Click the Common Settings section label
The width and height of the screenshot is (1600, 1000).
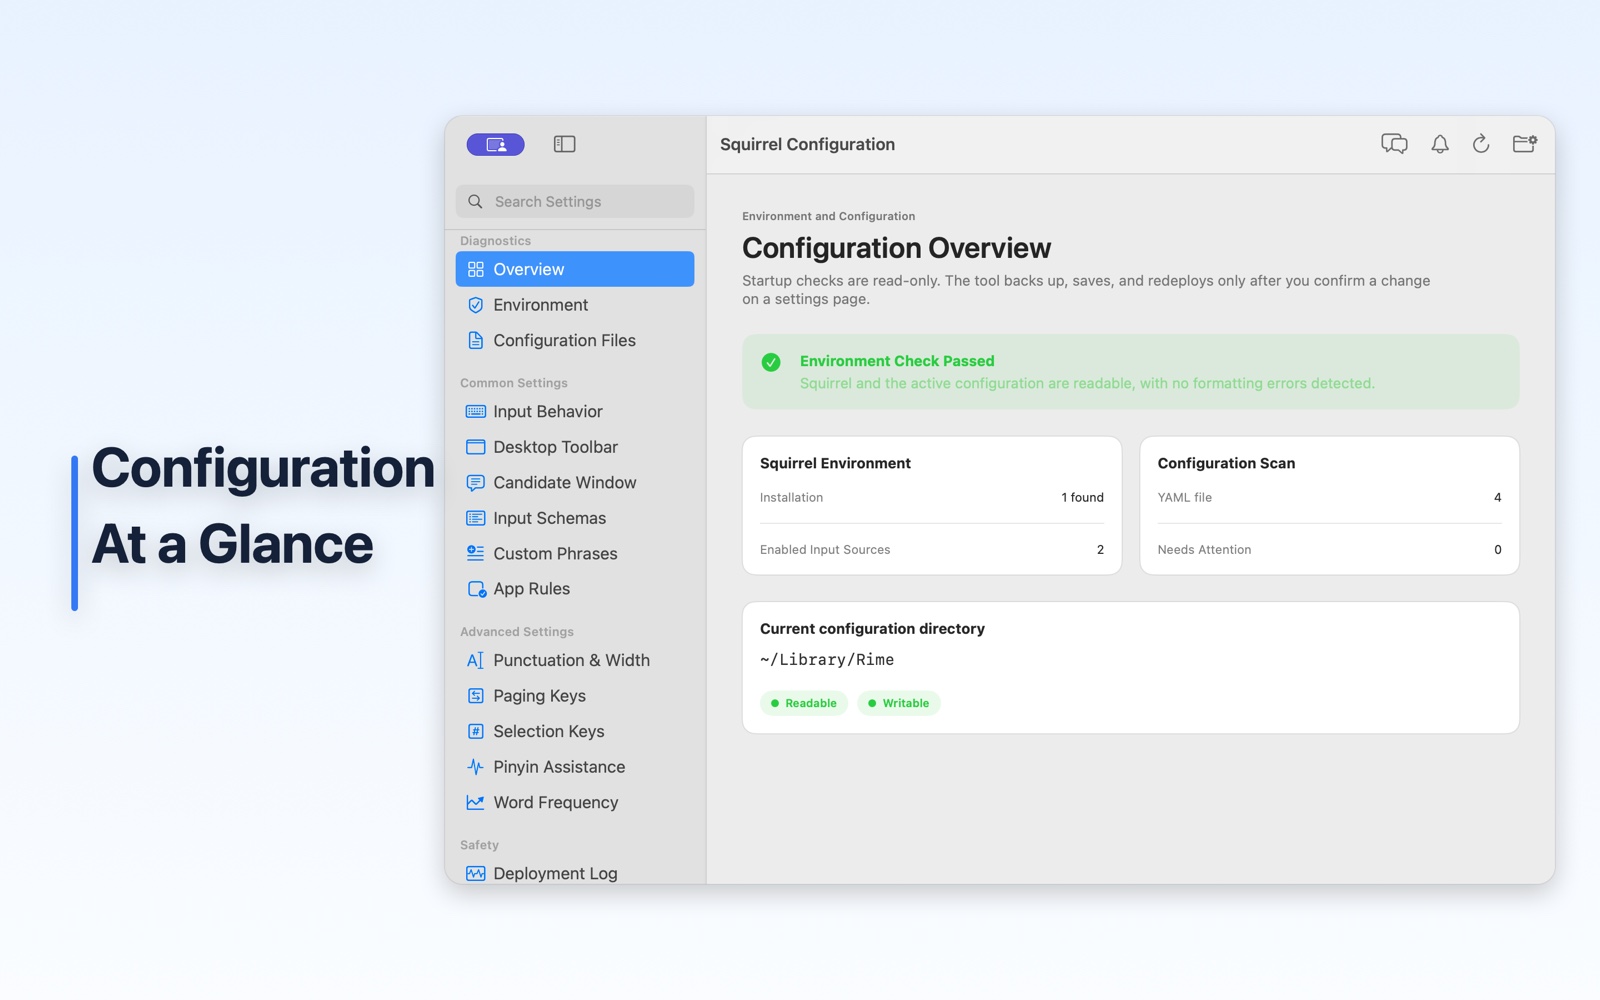pyautogui.click(x=514, y=383)
